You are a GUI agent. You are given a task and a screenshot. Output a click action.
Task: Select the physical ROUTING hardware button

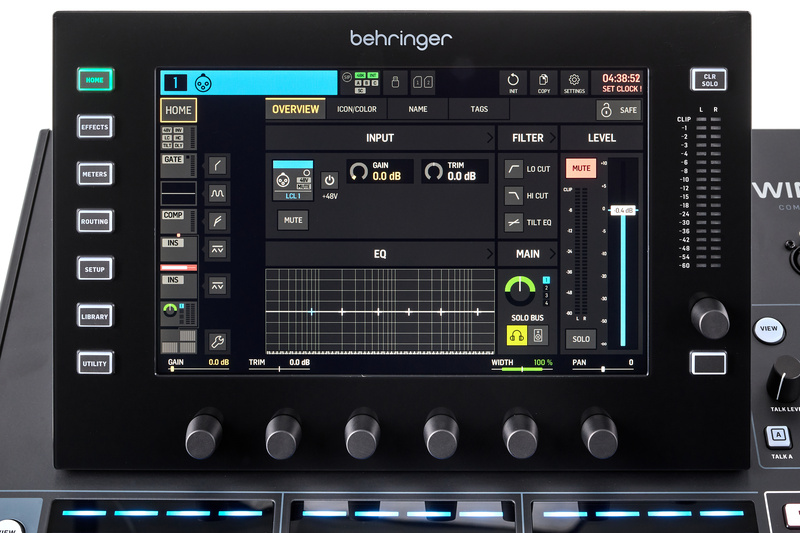point(95,221)
